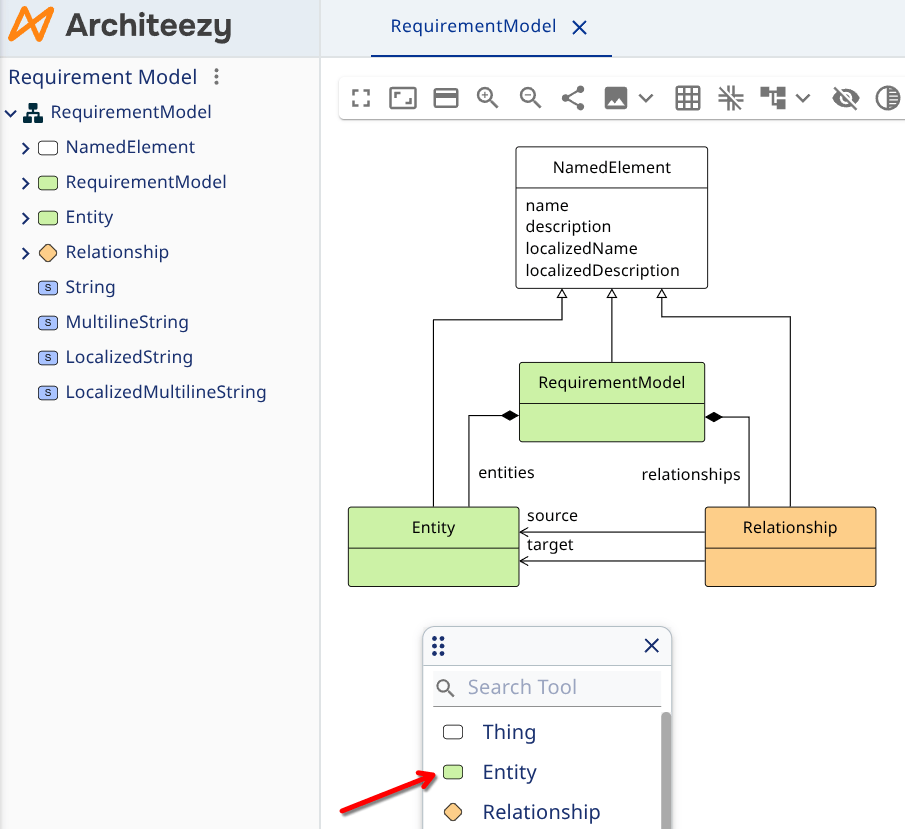Zoom out of the diagram
The image size is (905, 829).
530,98
